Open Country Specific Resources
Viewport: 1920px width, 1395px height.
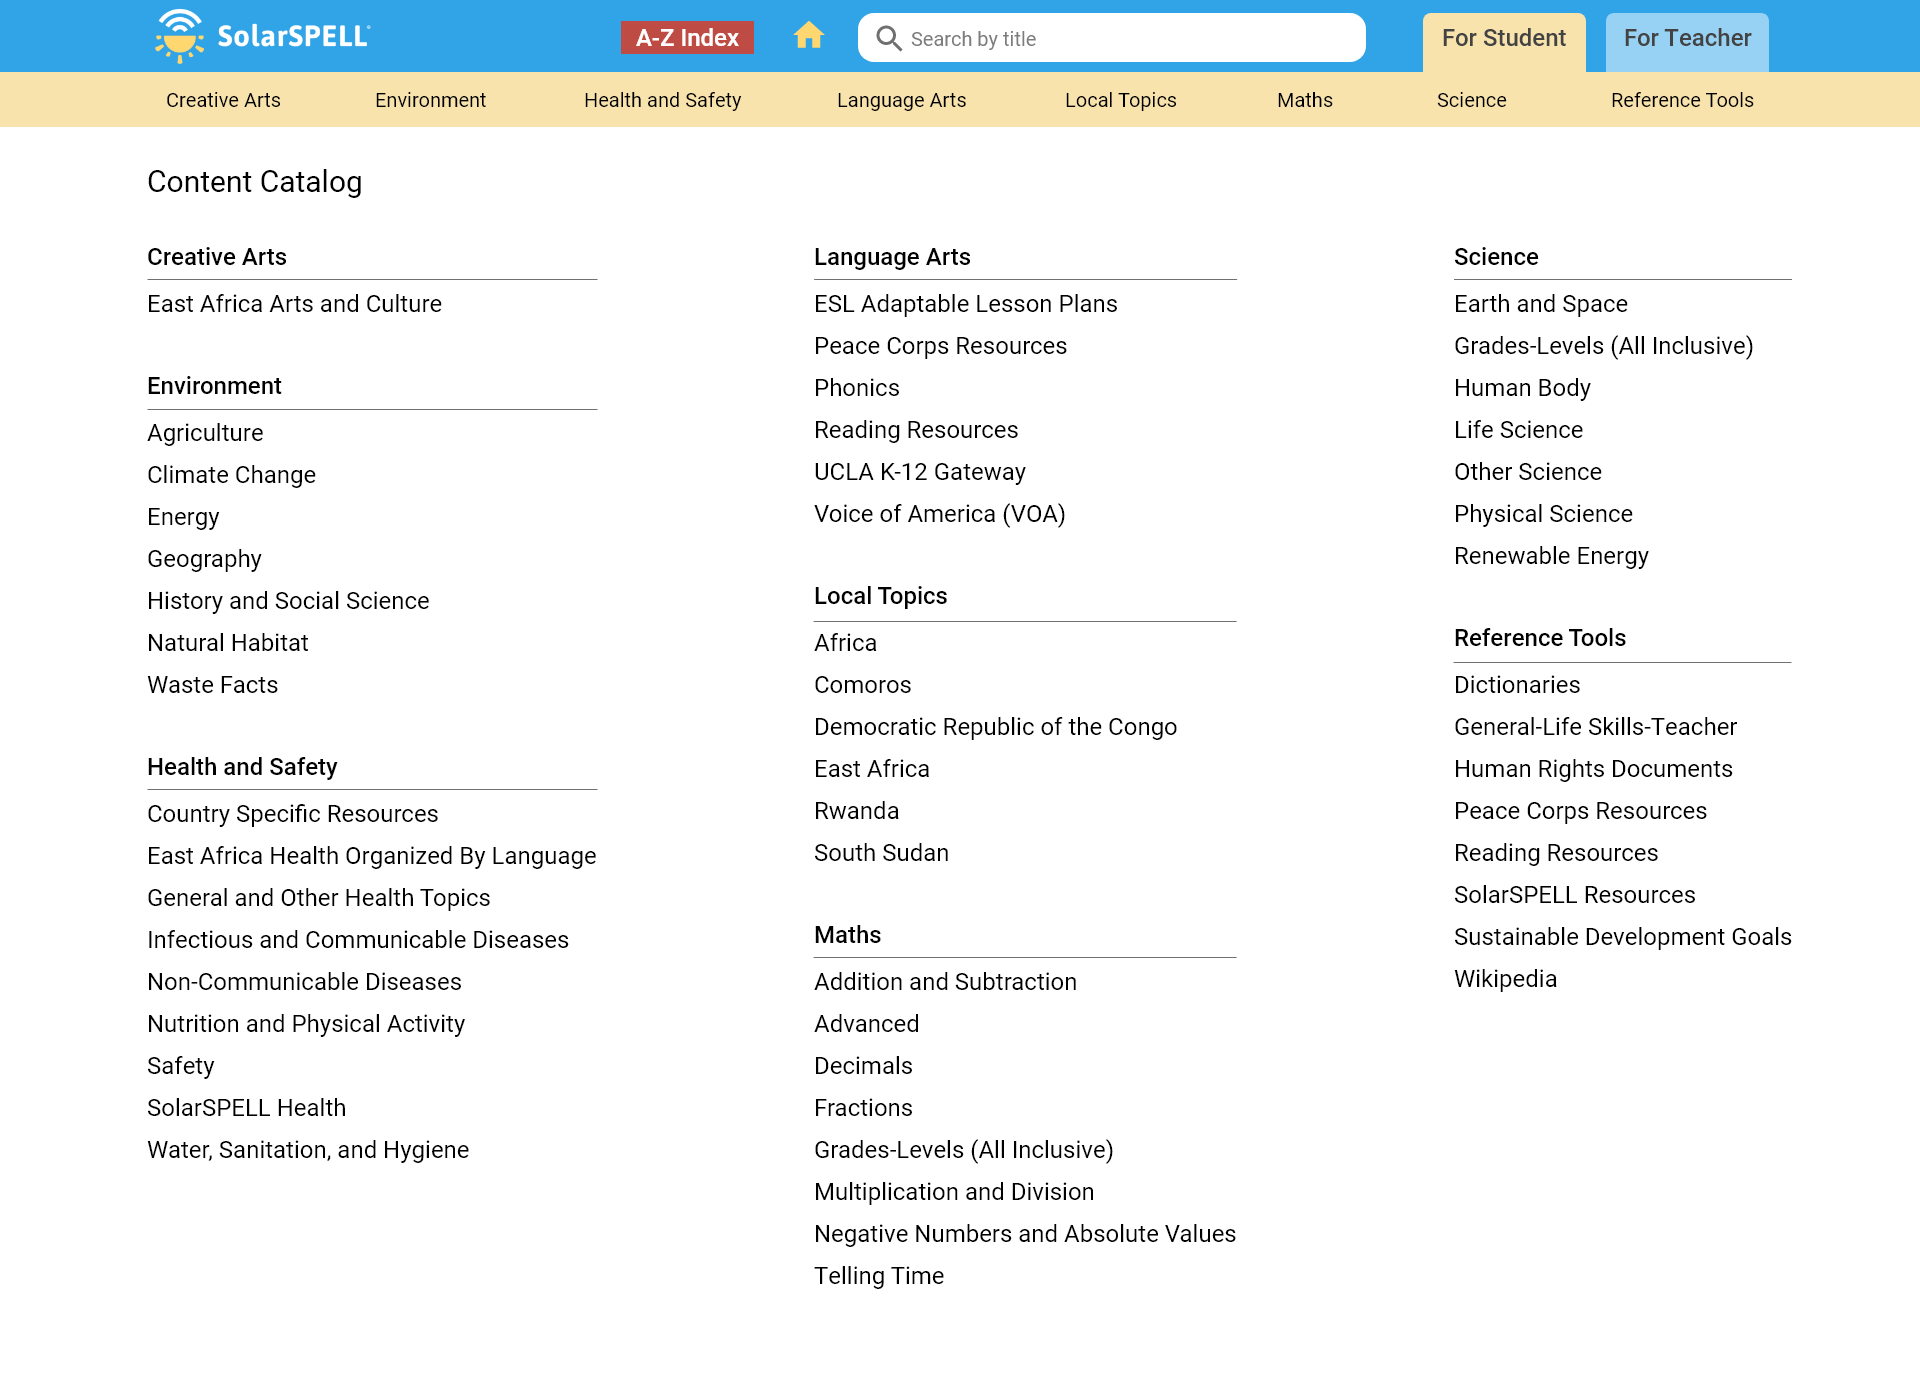(x=292, y=814)
